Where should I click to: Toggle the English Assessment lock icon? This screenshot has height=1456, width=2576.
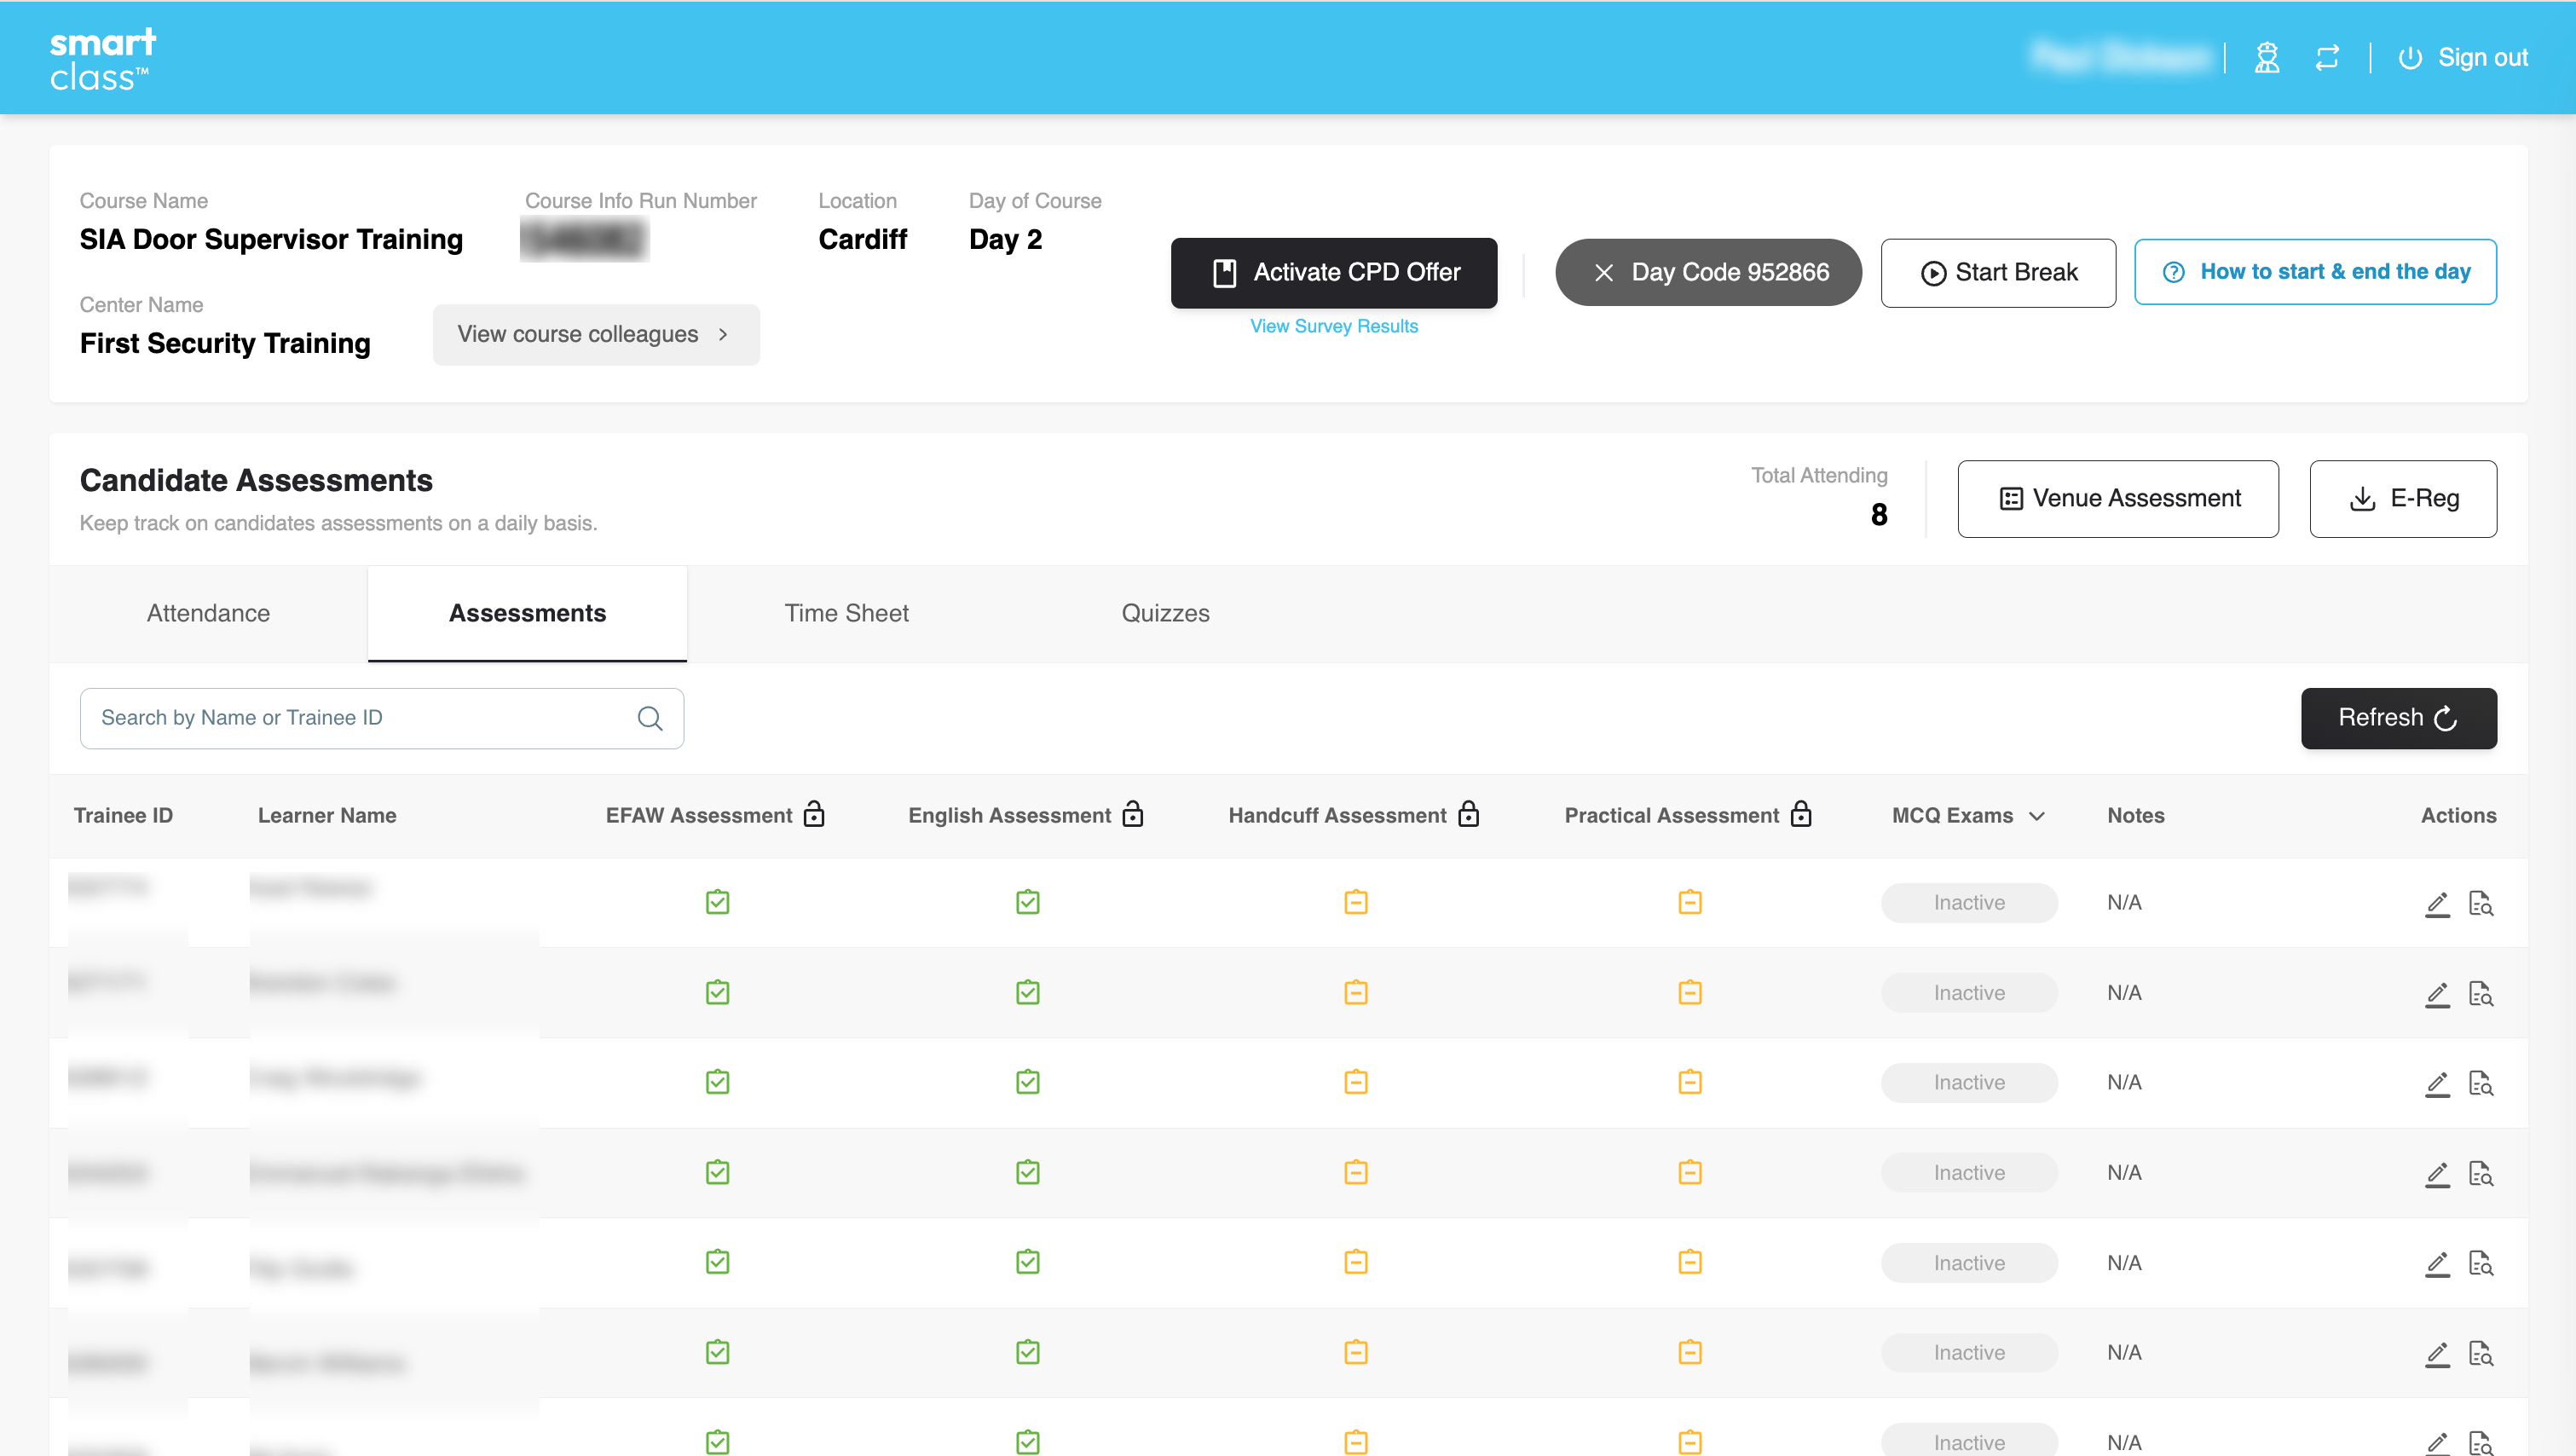(1132, 814)
